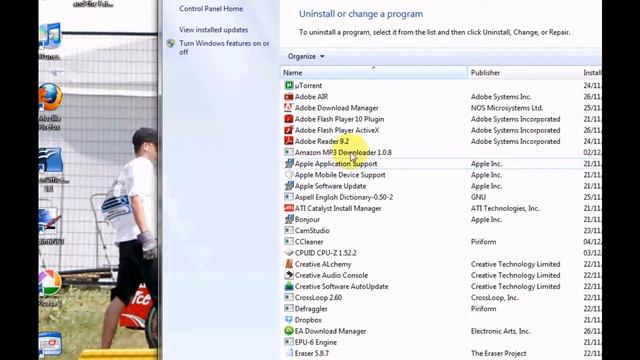The image size is (640, 360).
Task: Select the µTorrent name text
Action: click(308, 85)
